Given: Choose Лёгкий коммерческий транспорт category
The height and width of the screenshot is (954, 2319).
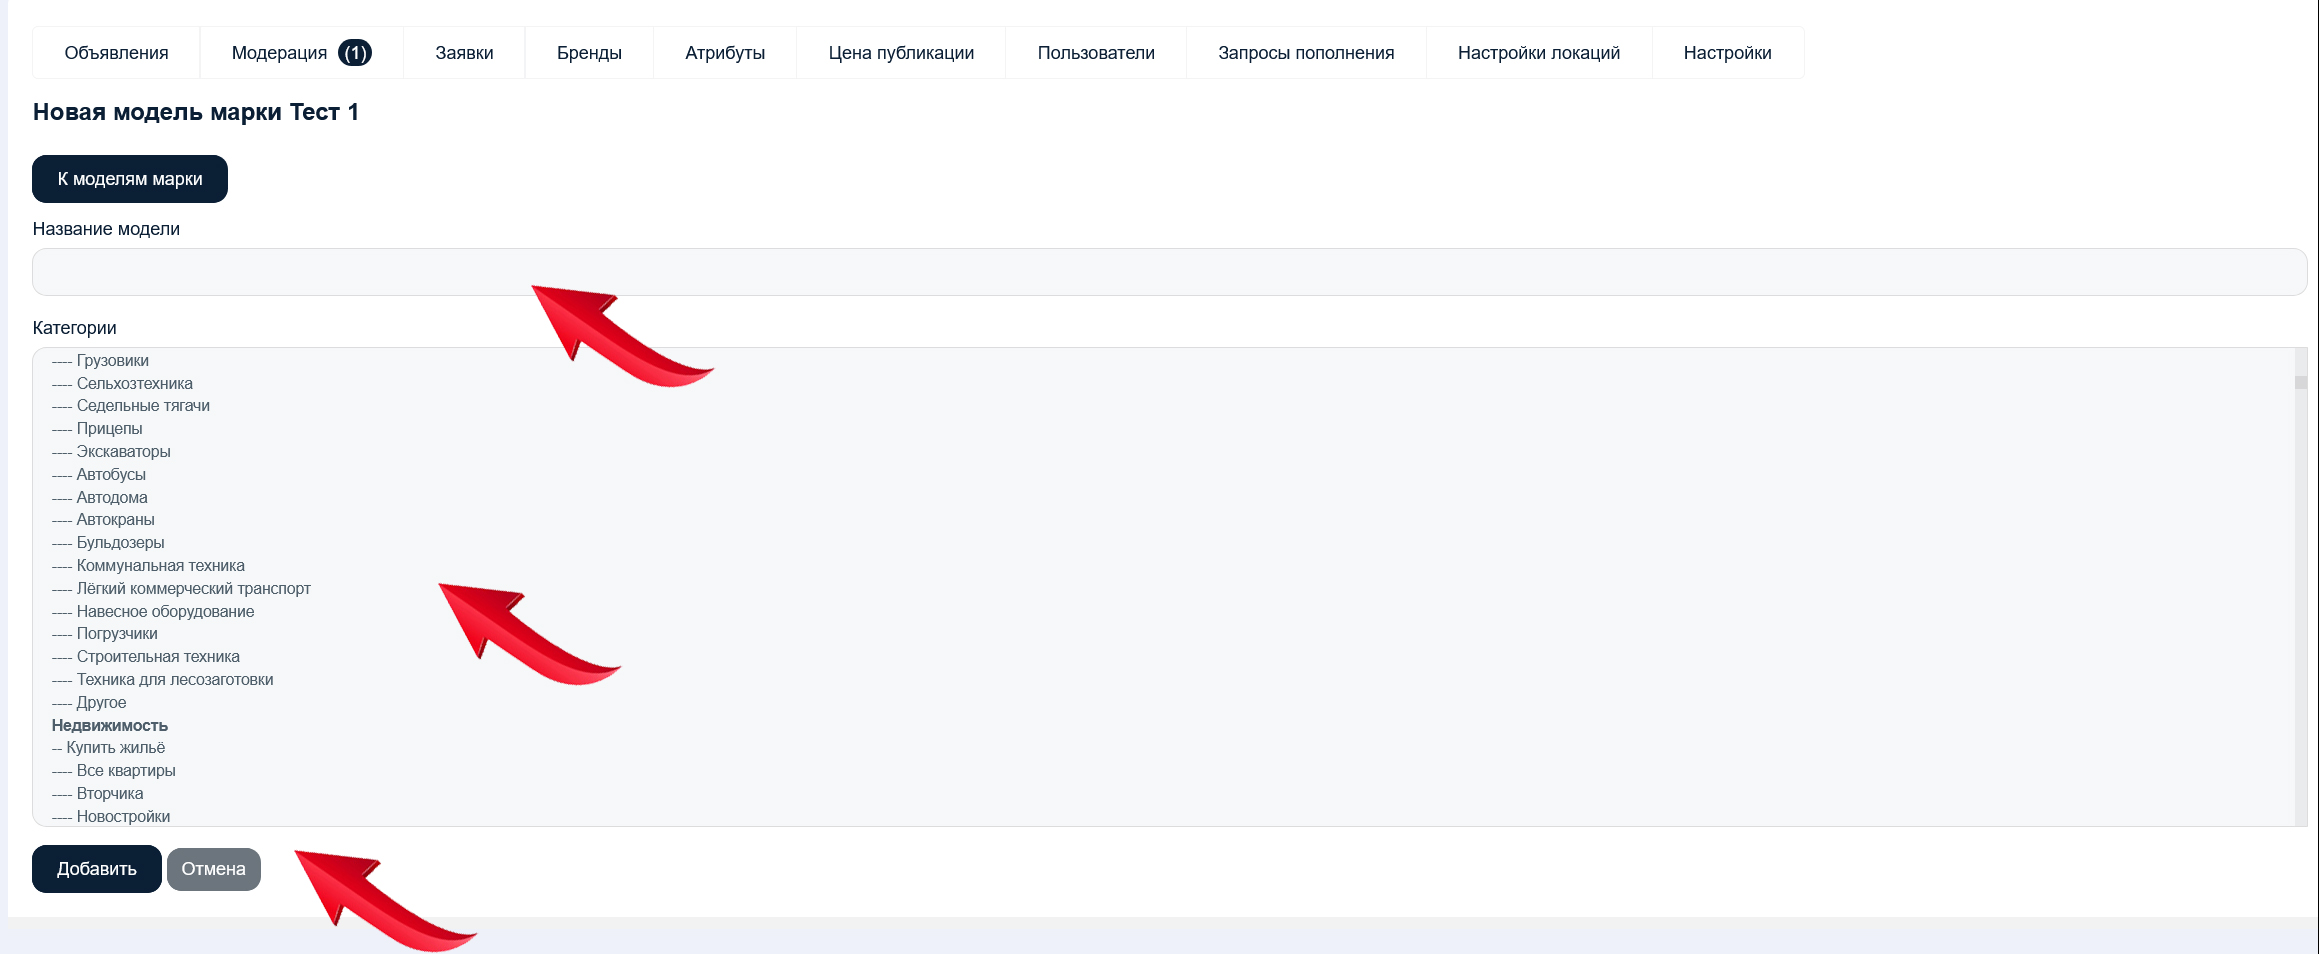Looking at the screenshot, I should (x=193, y=589).
